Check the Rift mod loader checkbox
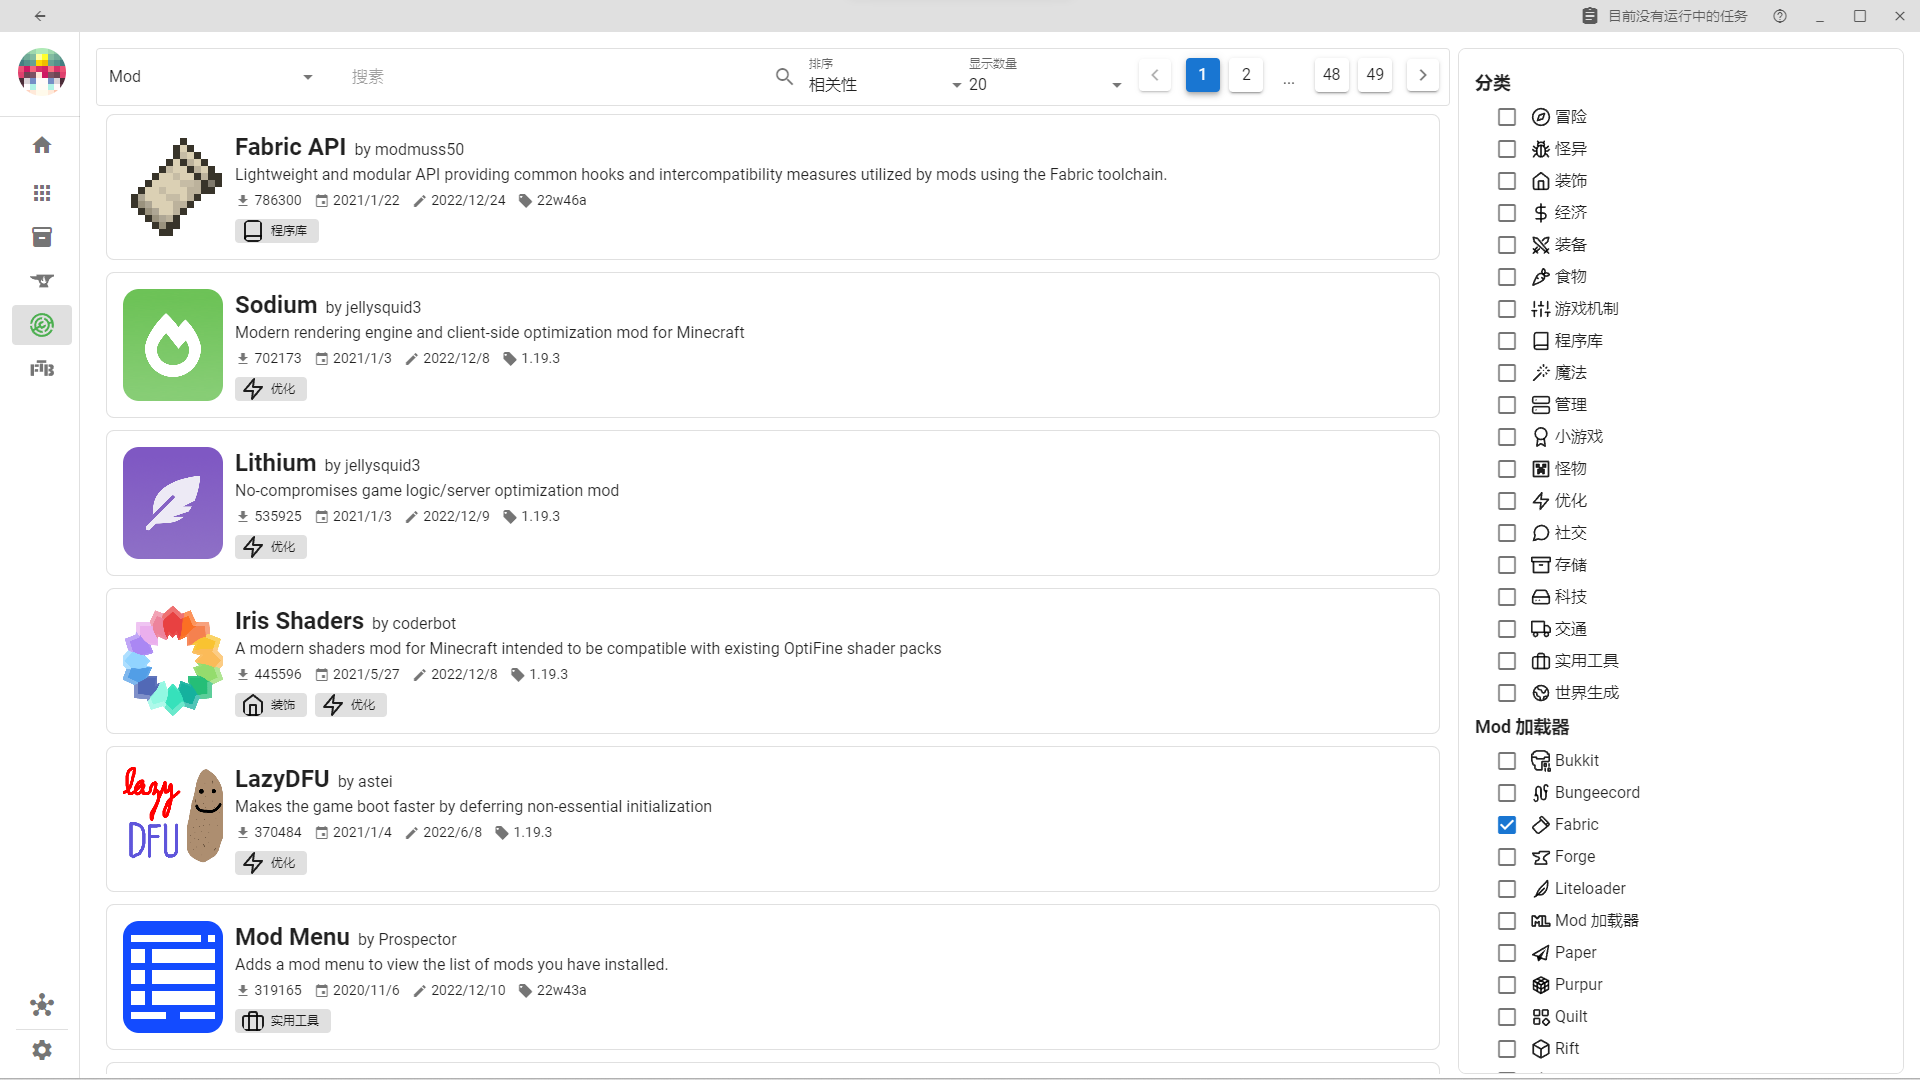 [1507, 1049]
